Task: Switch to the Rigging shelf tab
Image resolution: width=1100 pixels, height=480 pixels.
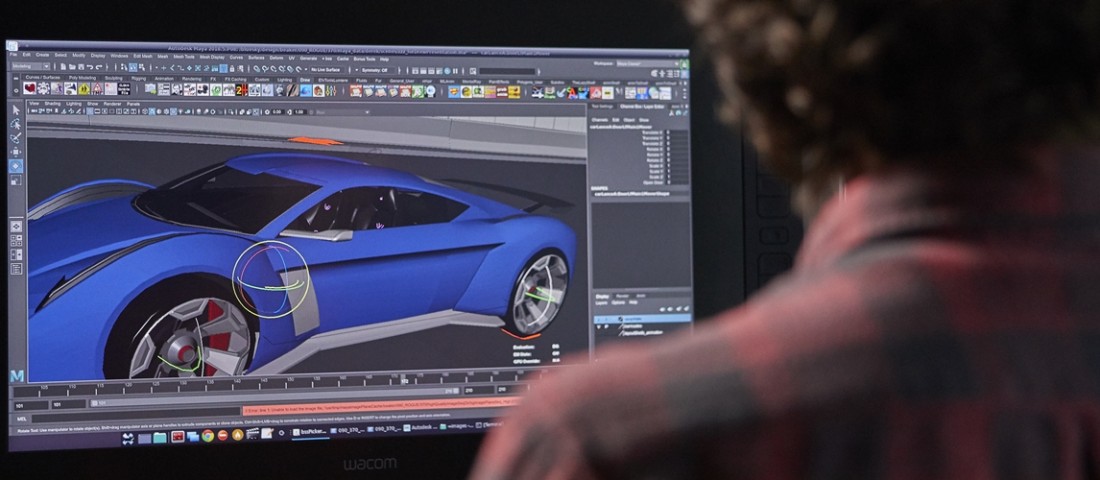Action: tap(139, 78)
